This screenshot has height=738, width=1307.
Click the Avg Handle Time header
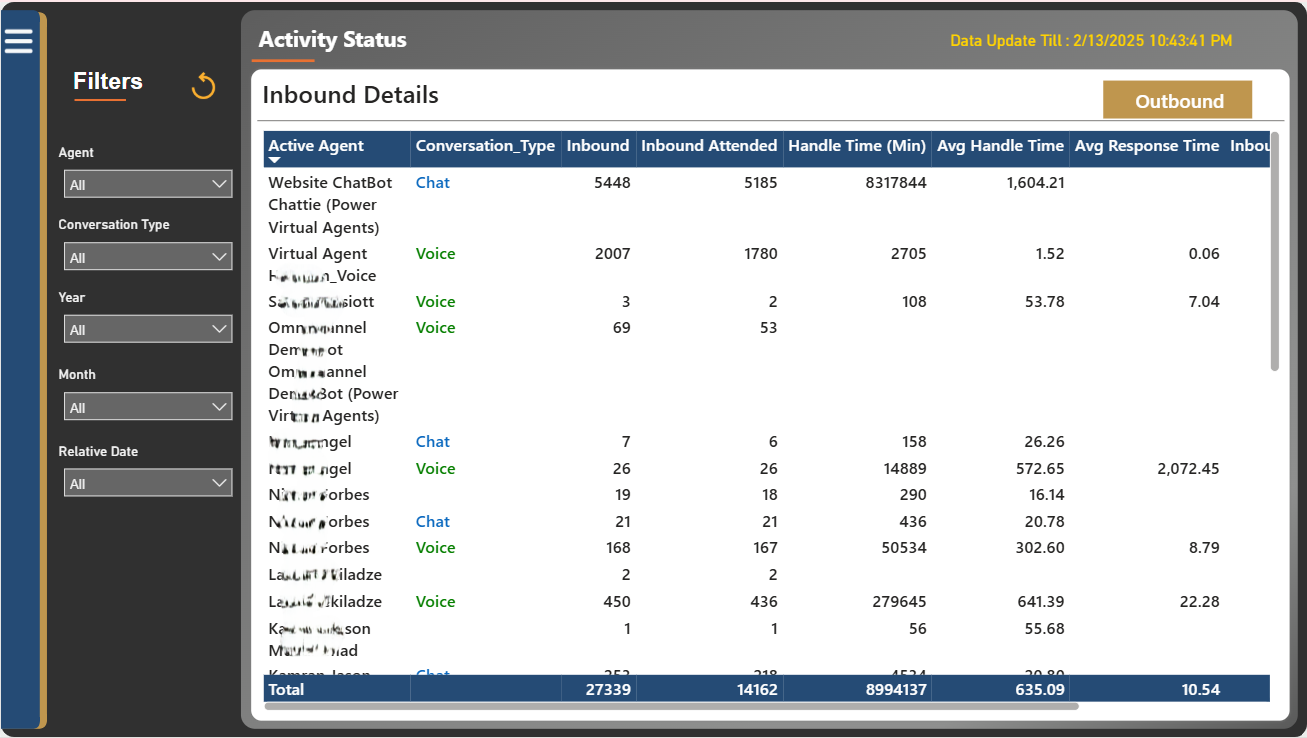(x=1000, y=146)
